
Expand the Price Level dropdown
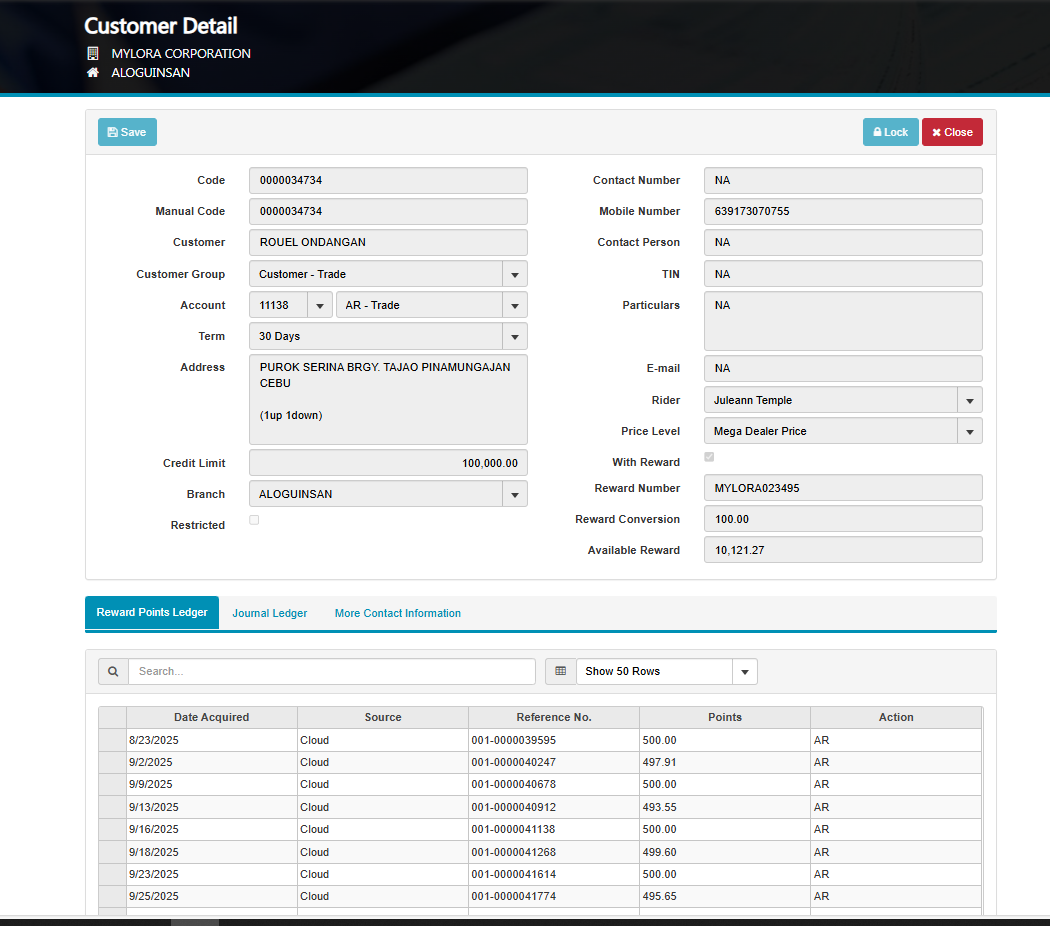click(969, 432)
